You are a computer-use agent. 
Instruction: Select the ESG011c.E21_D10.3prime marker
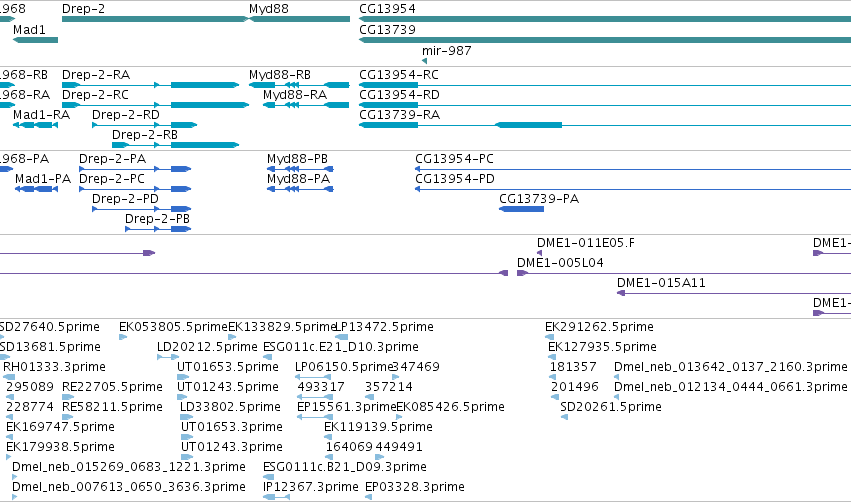[268, 357]
